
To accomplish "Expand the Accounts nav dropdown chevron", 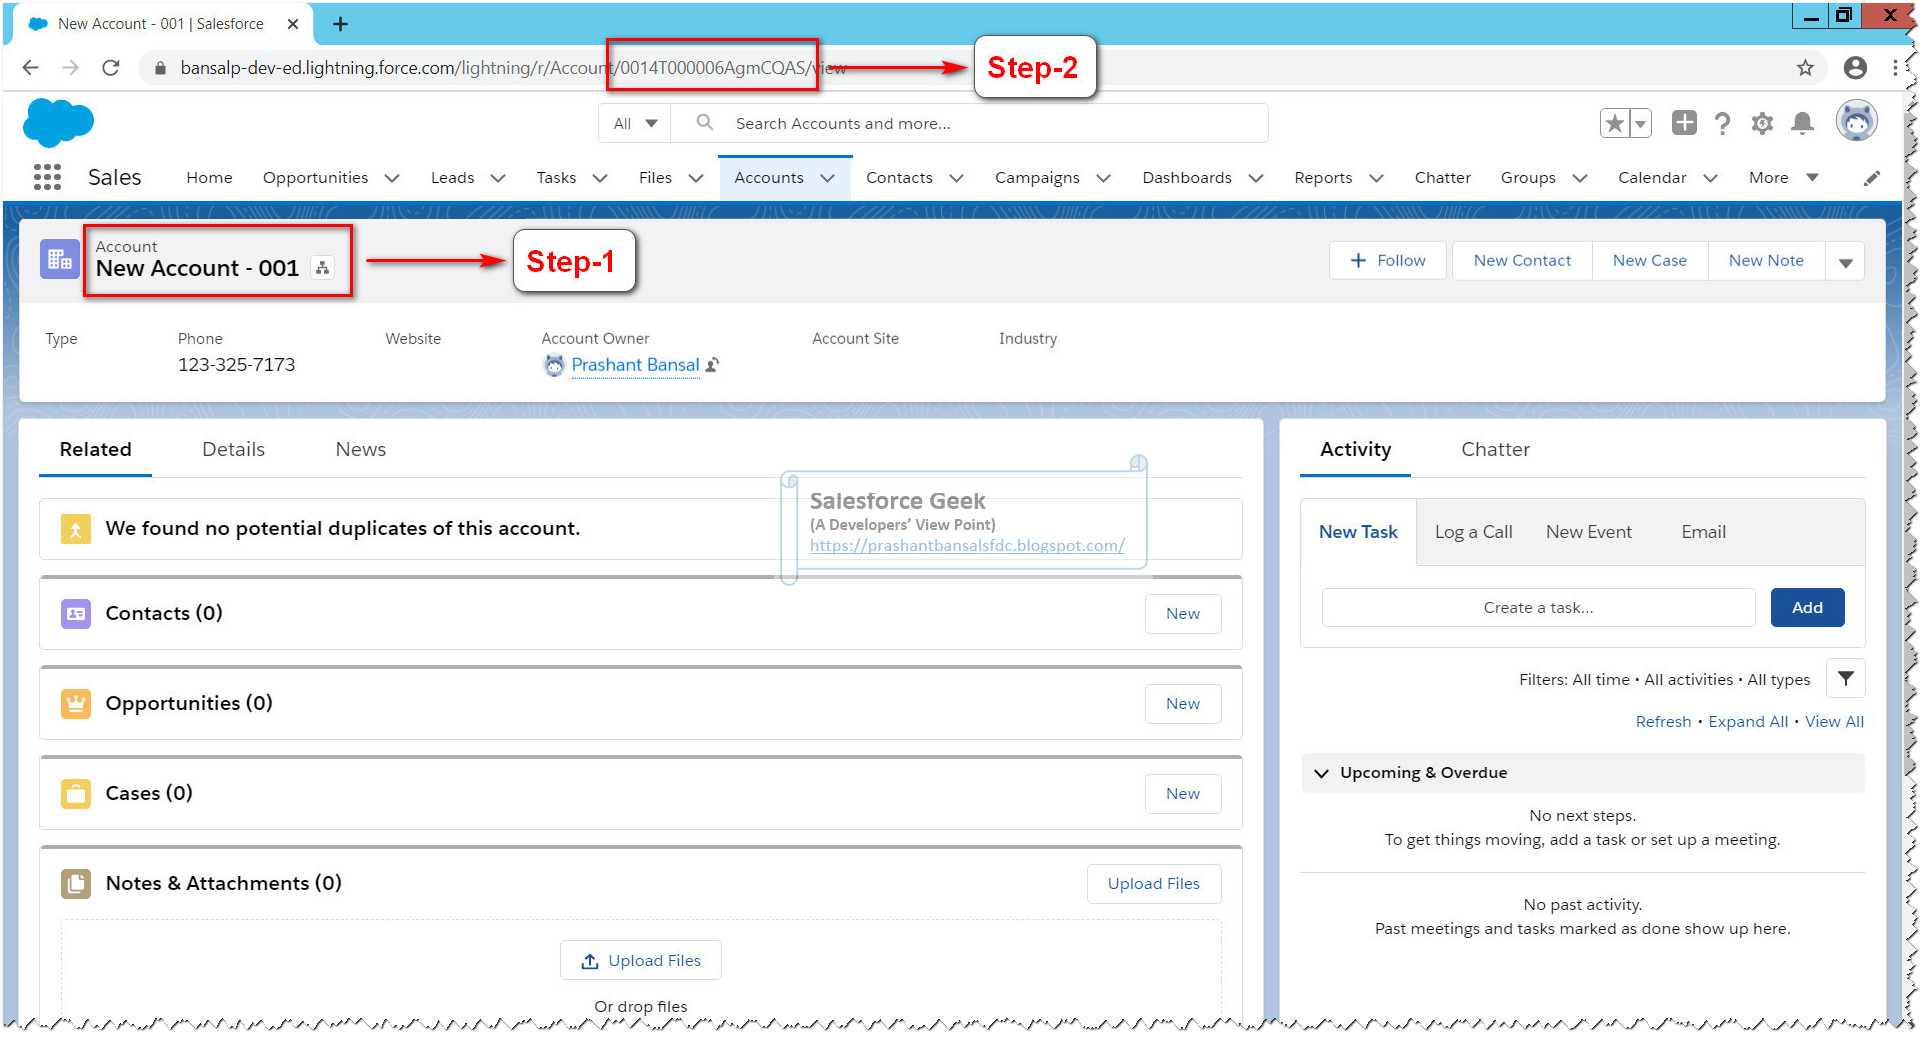I will (827, 178).
